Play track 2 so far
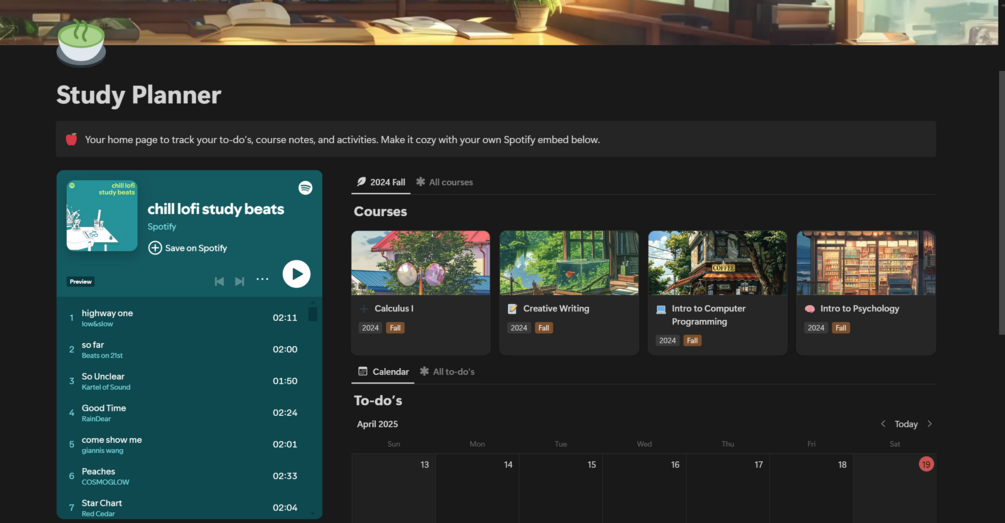The width and height of the screenshot is (1005, 523). pos(185,349)
